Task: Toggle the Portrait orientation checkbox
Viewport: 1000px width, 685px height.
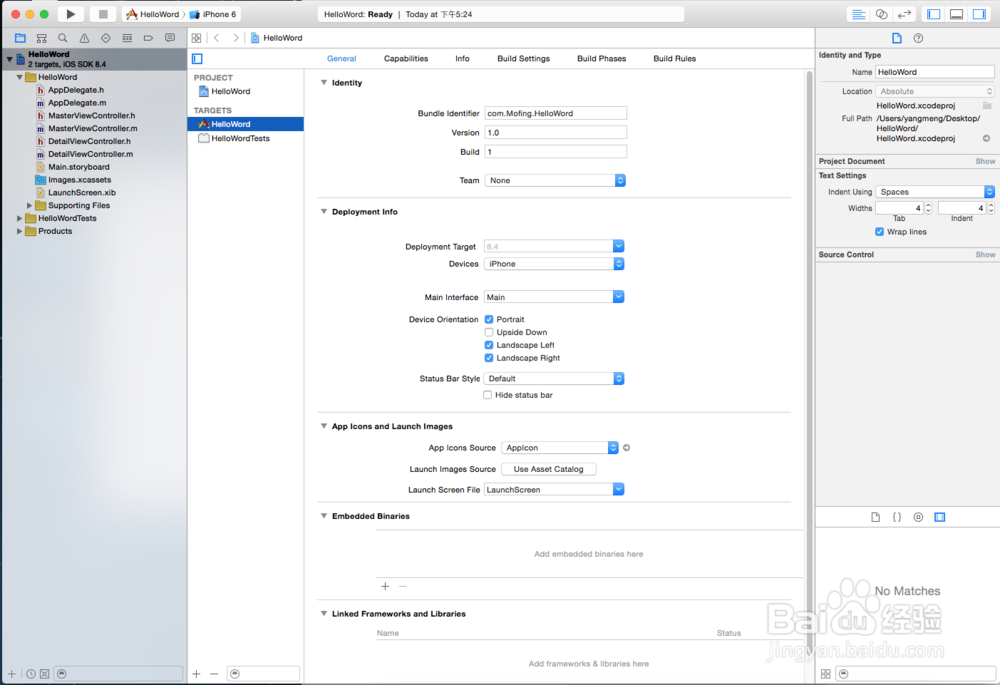Action: point(489,319)
